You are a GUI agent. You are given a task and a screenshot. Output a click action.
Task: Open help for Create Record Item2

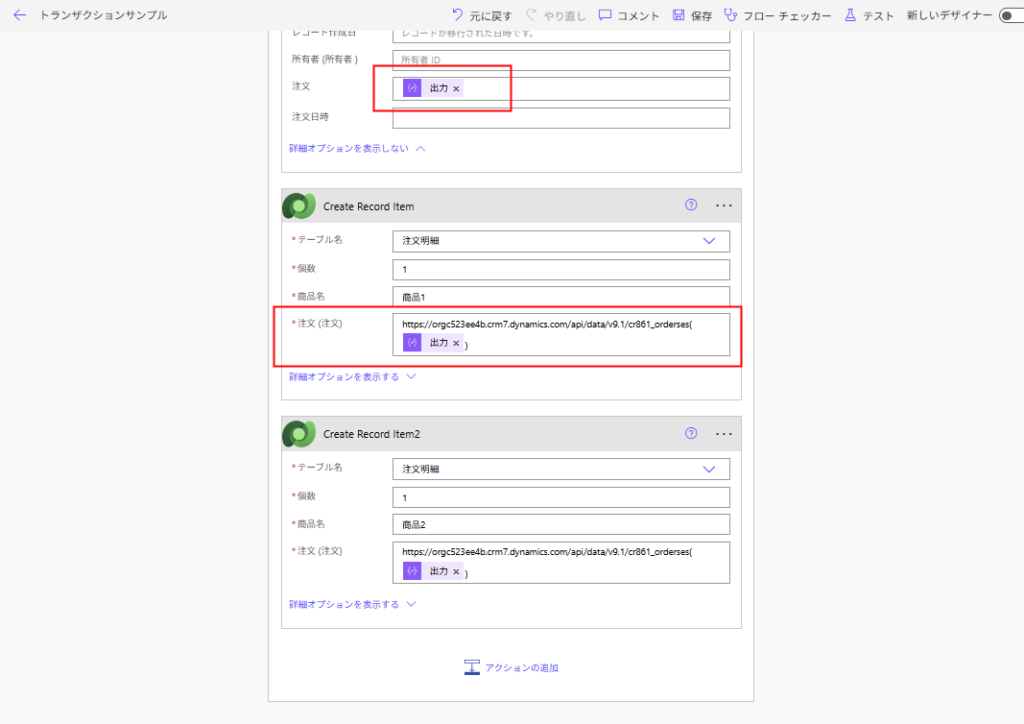click(x=690, y=433)
